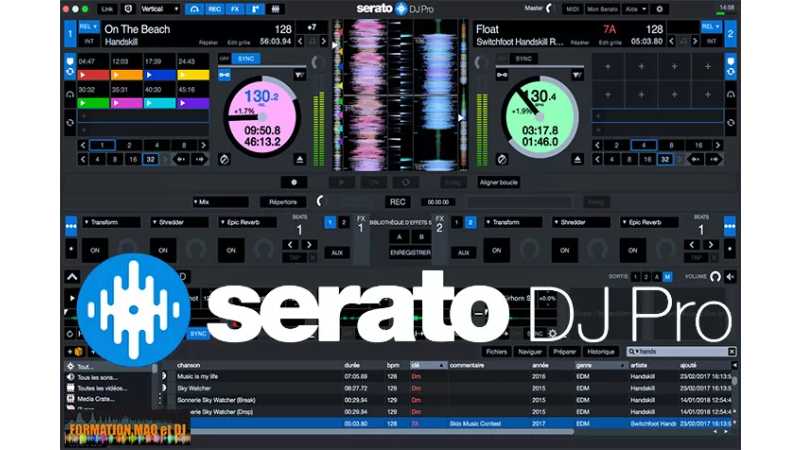Click deck 2 headphone icon in side strip

click(x=731, y=94)
